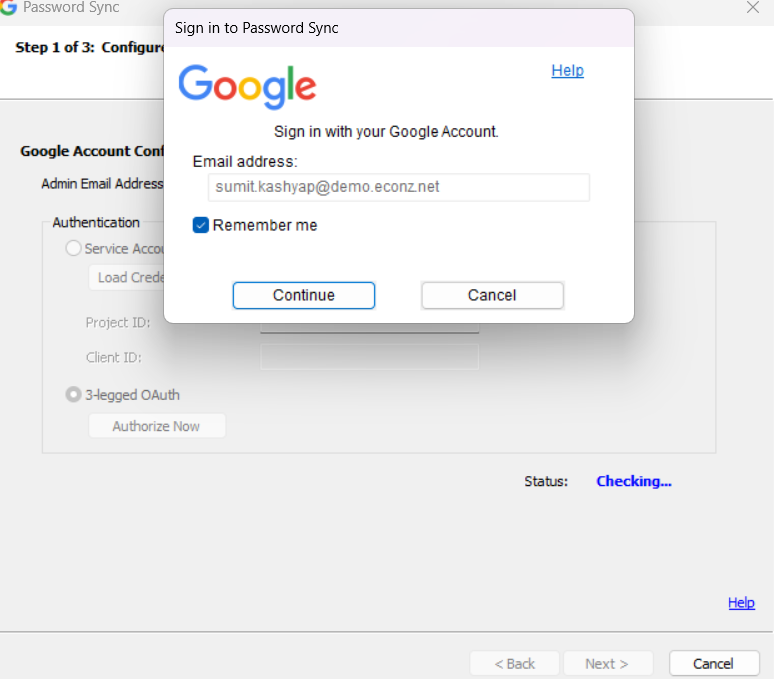Click the Status: label
774x679 pixels.
click(x=546, y=481)
